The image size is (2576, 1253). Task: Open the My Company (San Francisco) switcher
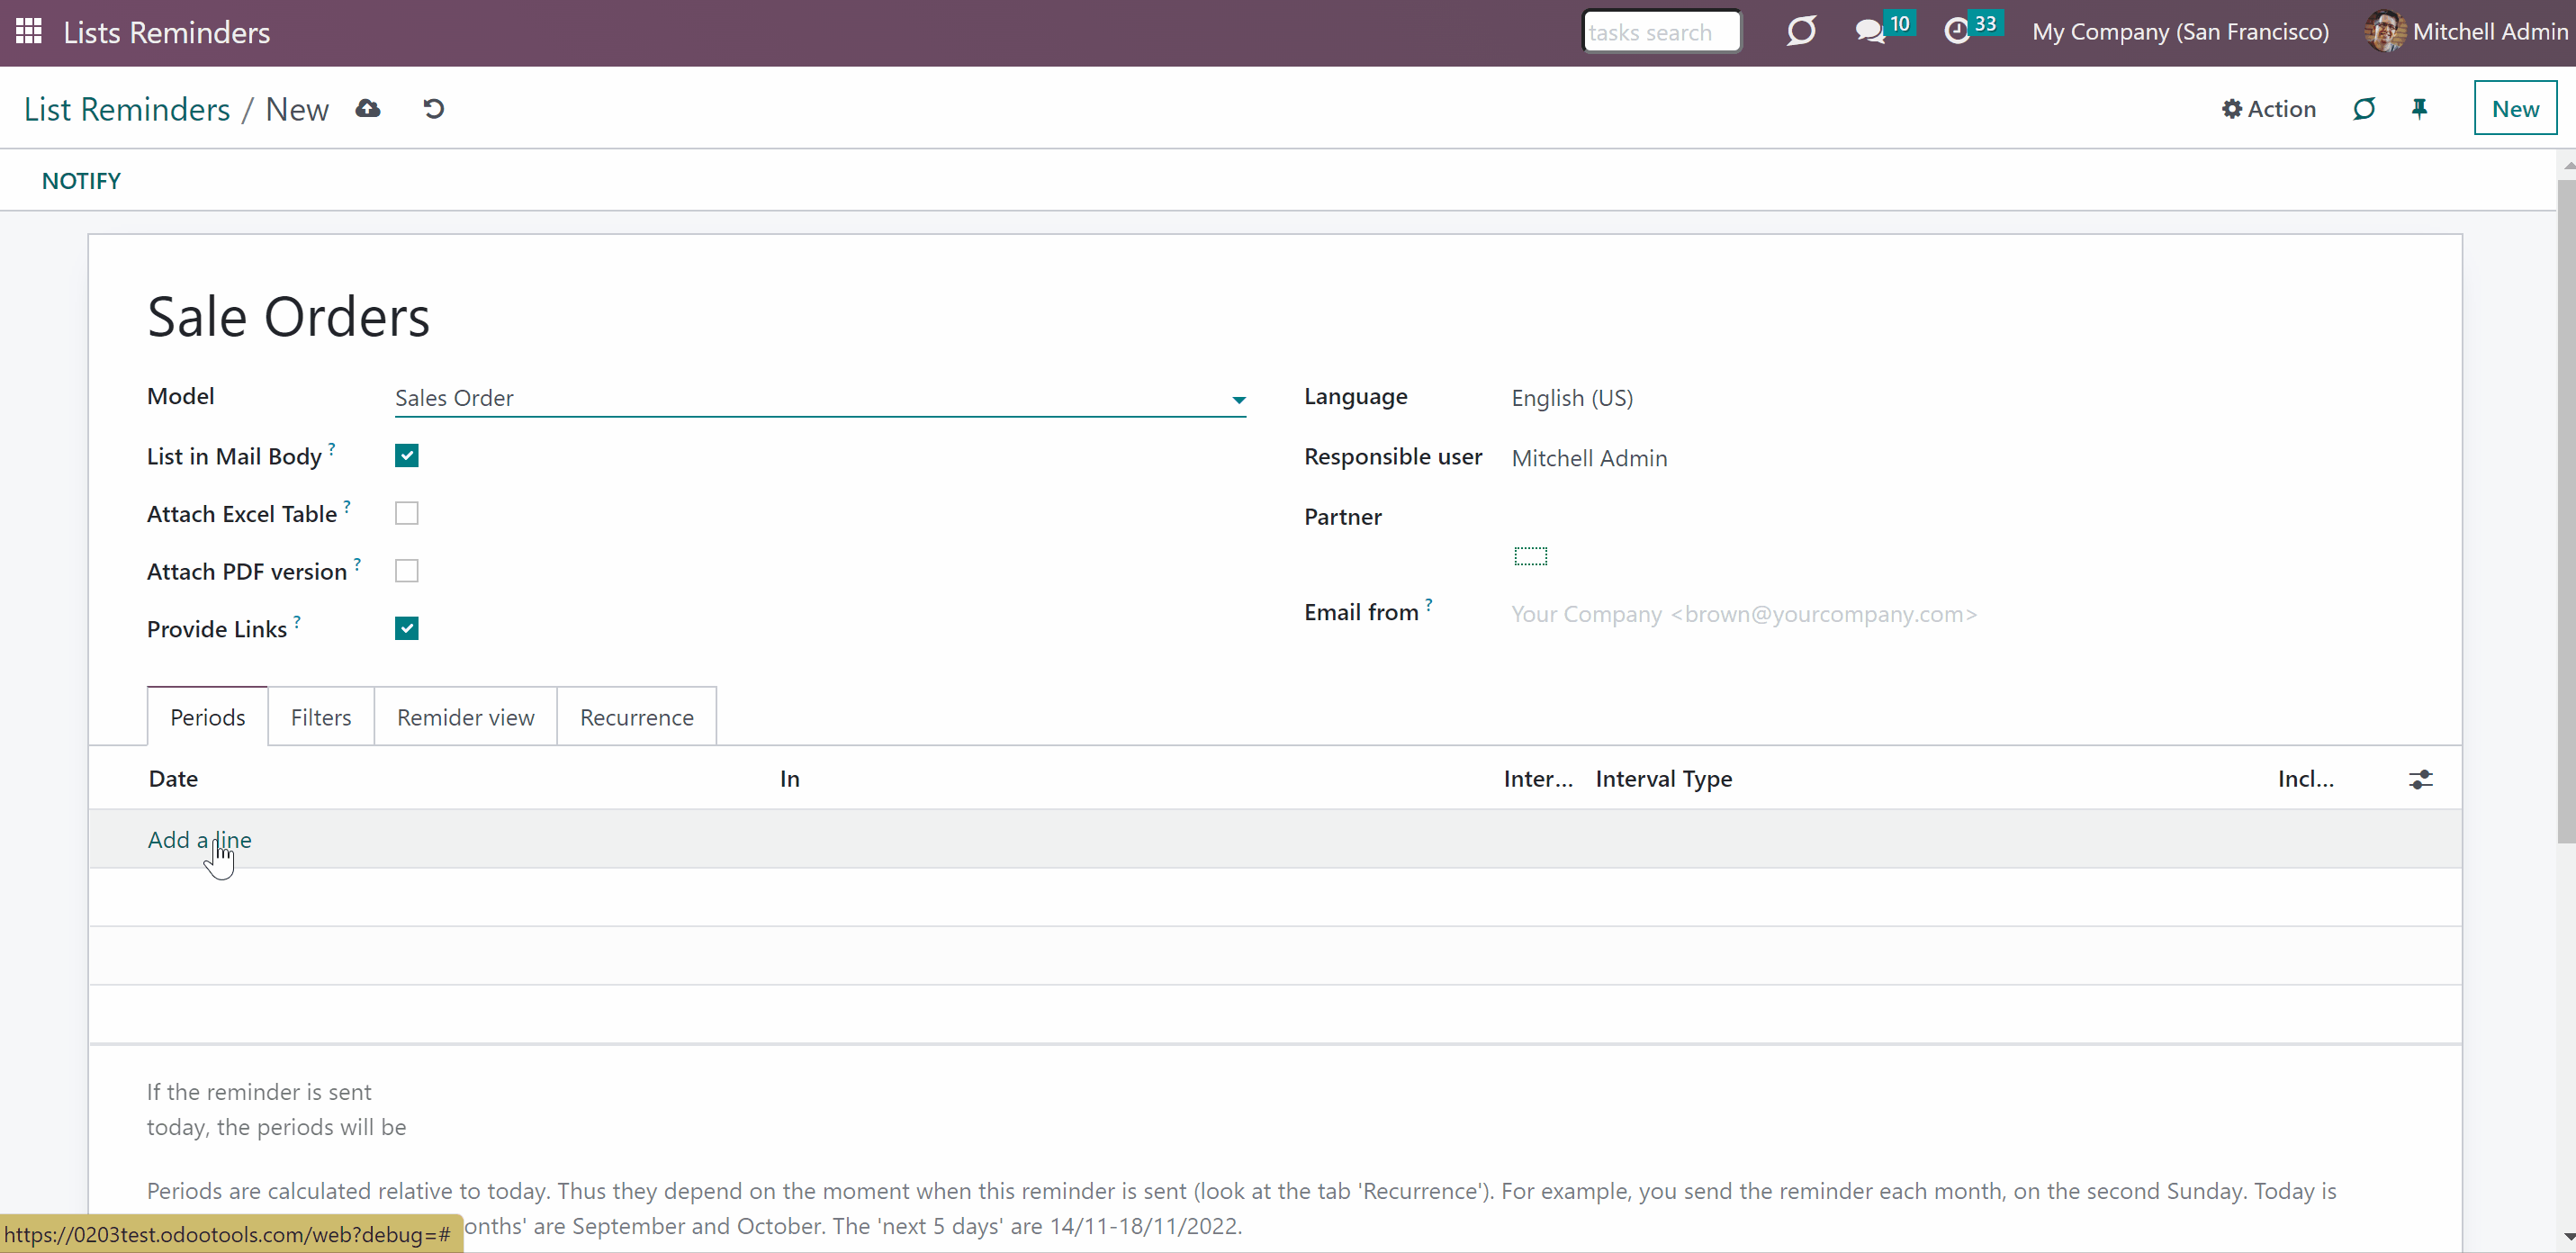coord(2180,32)
